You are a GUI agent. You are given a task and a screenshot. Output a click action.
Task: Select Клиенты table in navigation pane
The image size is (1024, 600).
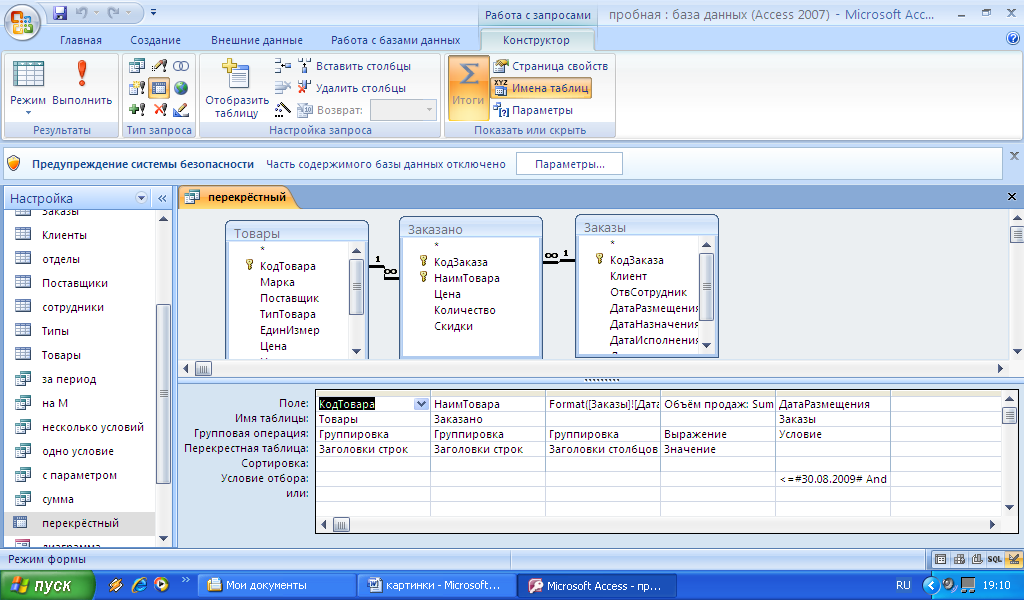pyautogui.click(x=63, y=235)
